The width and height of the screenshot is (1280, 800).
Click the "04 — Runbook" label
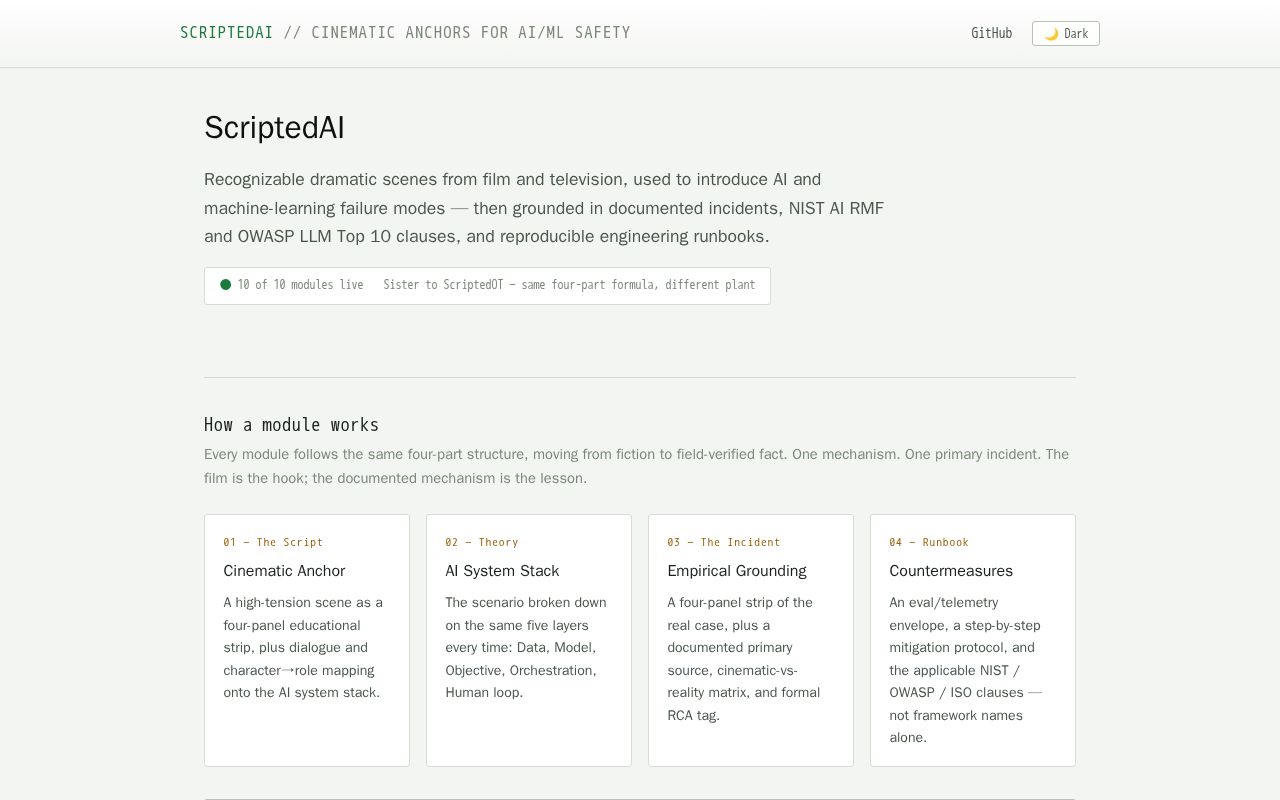(x=929, y=542)
